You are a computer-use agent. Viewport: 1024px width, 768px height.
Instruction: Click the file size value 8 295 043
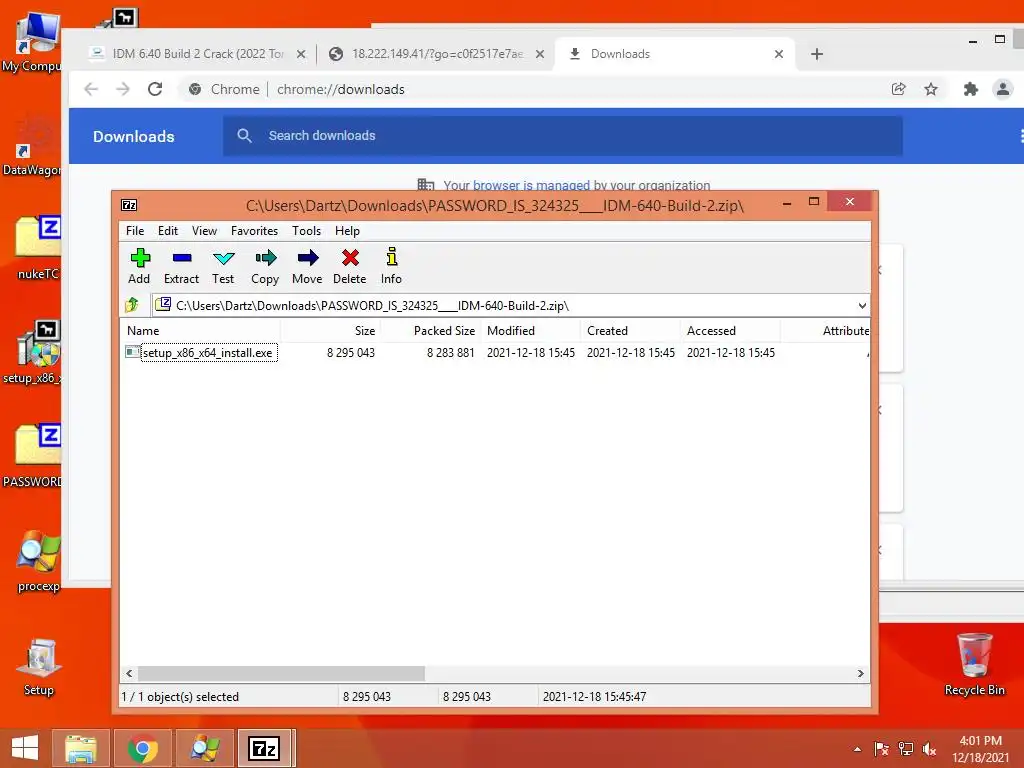(x=351, y=353)
